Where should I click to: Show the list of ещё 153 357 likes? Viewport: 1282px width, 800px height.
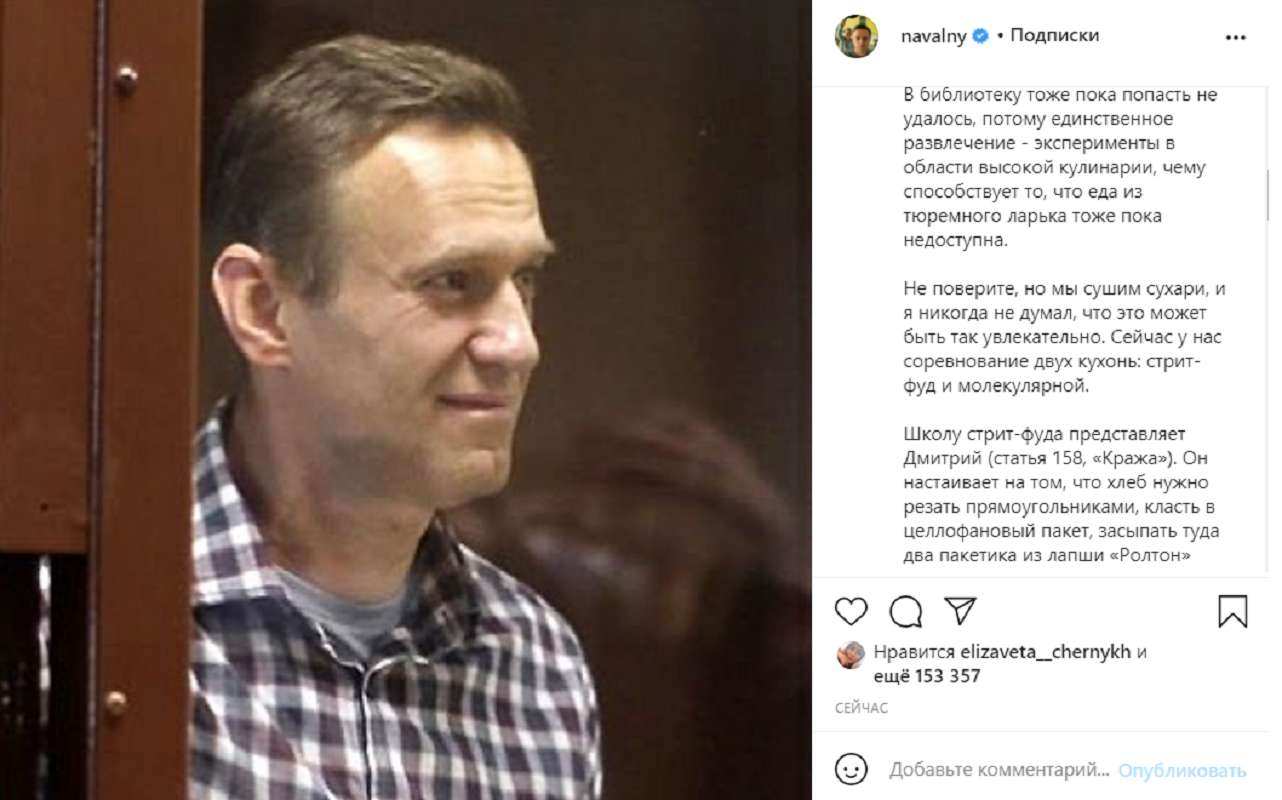click(927, 677)
